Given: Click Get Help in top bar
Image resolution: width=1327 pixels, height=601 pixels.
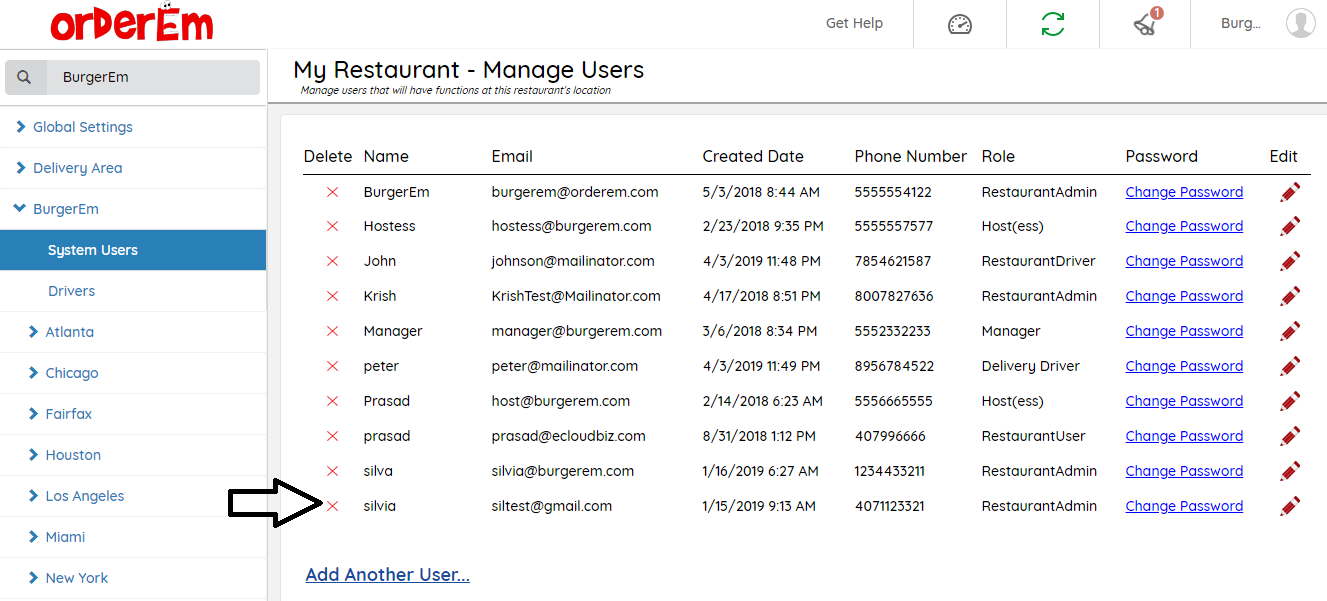Looking at the screenshot, I should [854, 23].
